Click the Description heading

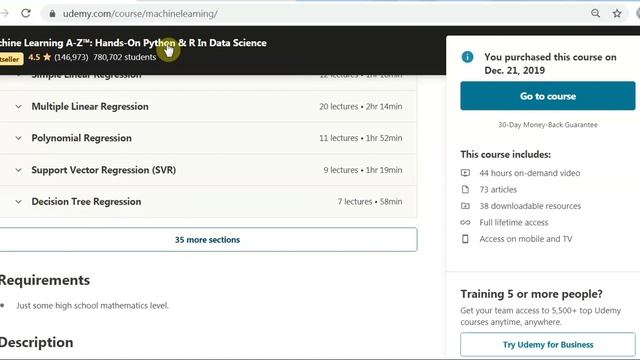click(x=36, y=342)
